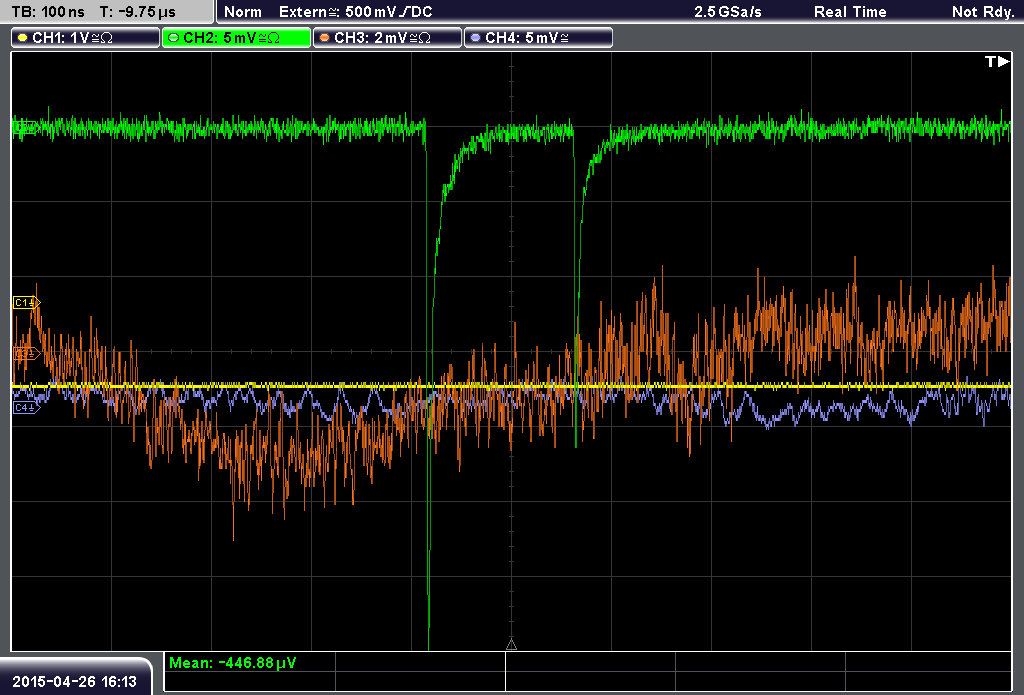Select the CH2: 5mV channel tab
Viewport: 1024px width, 695px height.
point(236,38)
